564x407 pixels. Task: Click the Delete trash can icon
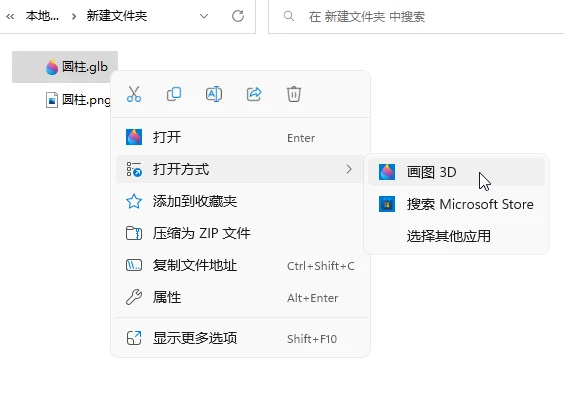[294, 94]
